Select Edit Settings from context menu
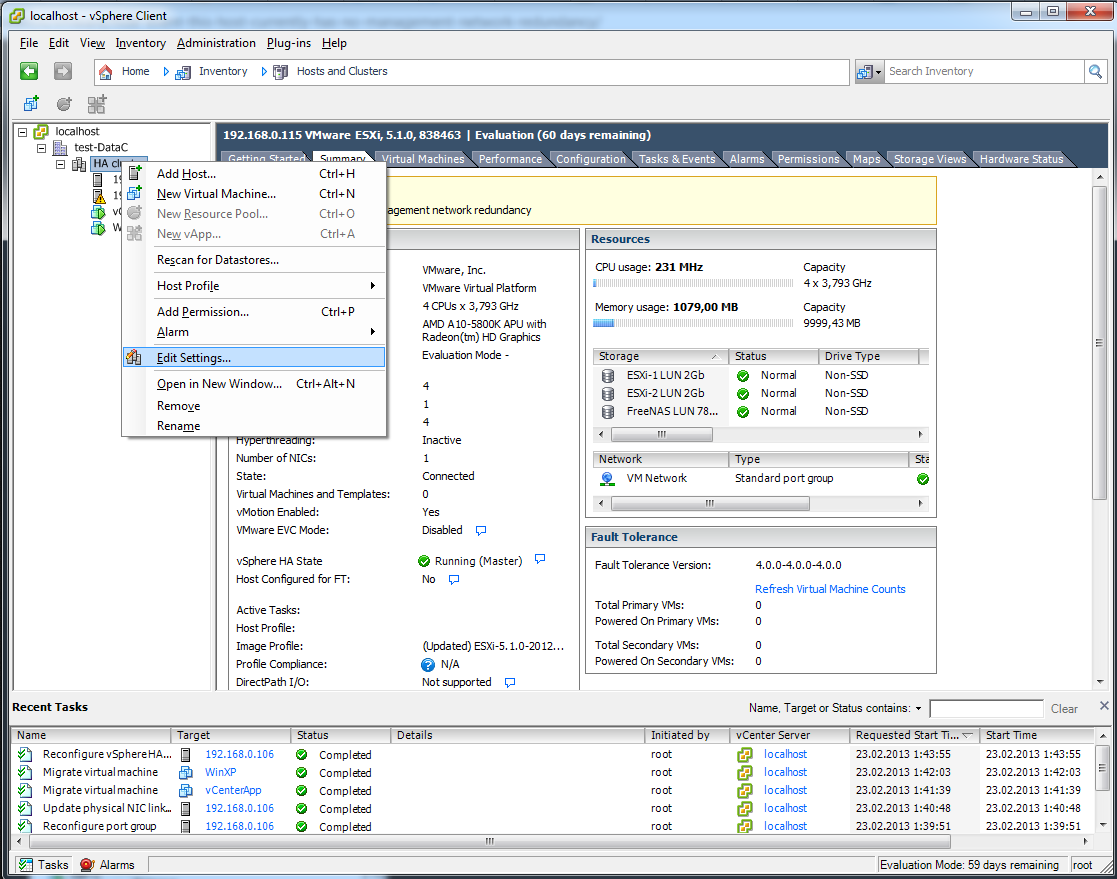The width and height of the screenshot is (1117, 879). click(254, 358)
